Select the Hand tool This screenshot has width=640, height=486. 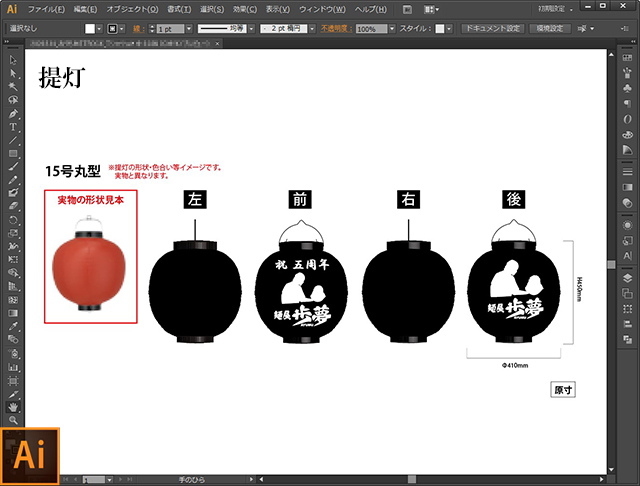point(13,408)
